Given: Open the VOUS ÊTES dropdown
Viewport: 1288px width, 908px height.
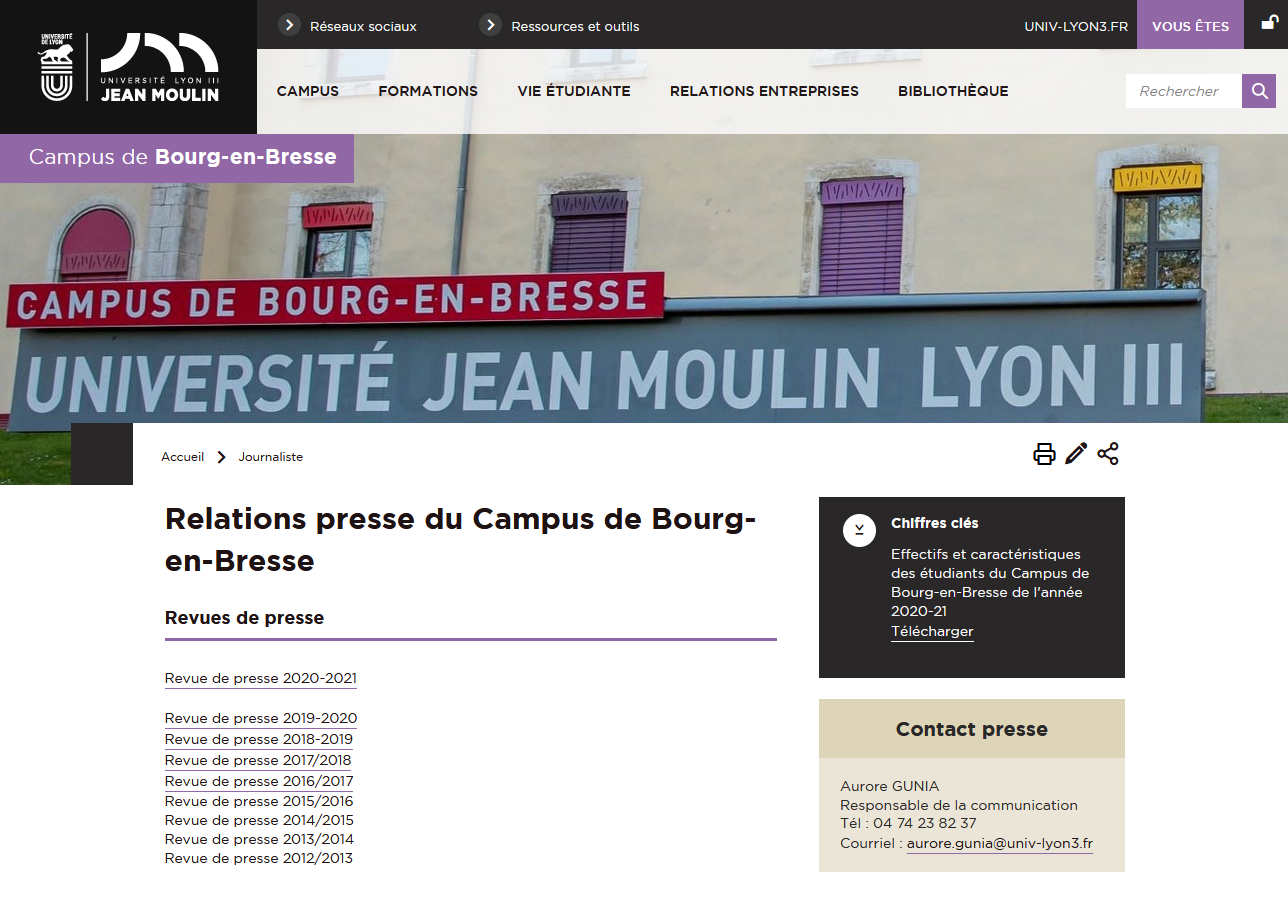Looking at the screenshot, I should click(x=1190, y=26).
